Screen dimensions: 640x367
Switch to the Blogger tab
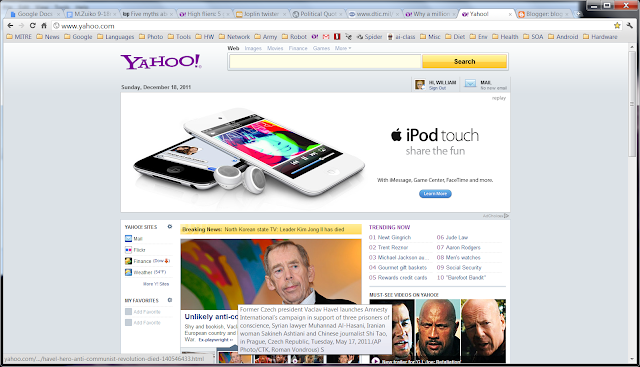[x=544, y=14]
